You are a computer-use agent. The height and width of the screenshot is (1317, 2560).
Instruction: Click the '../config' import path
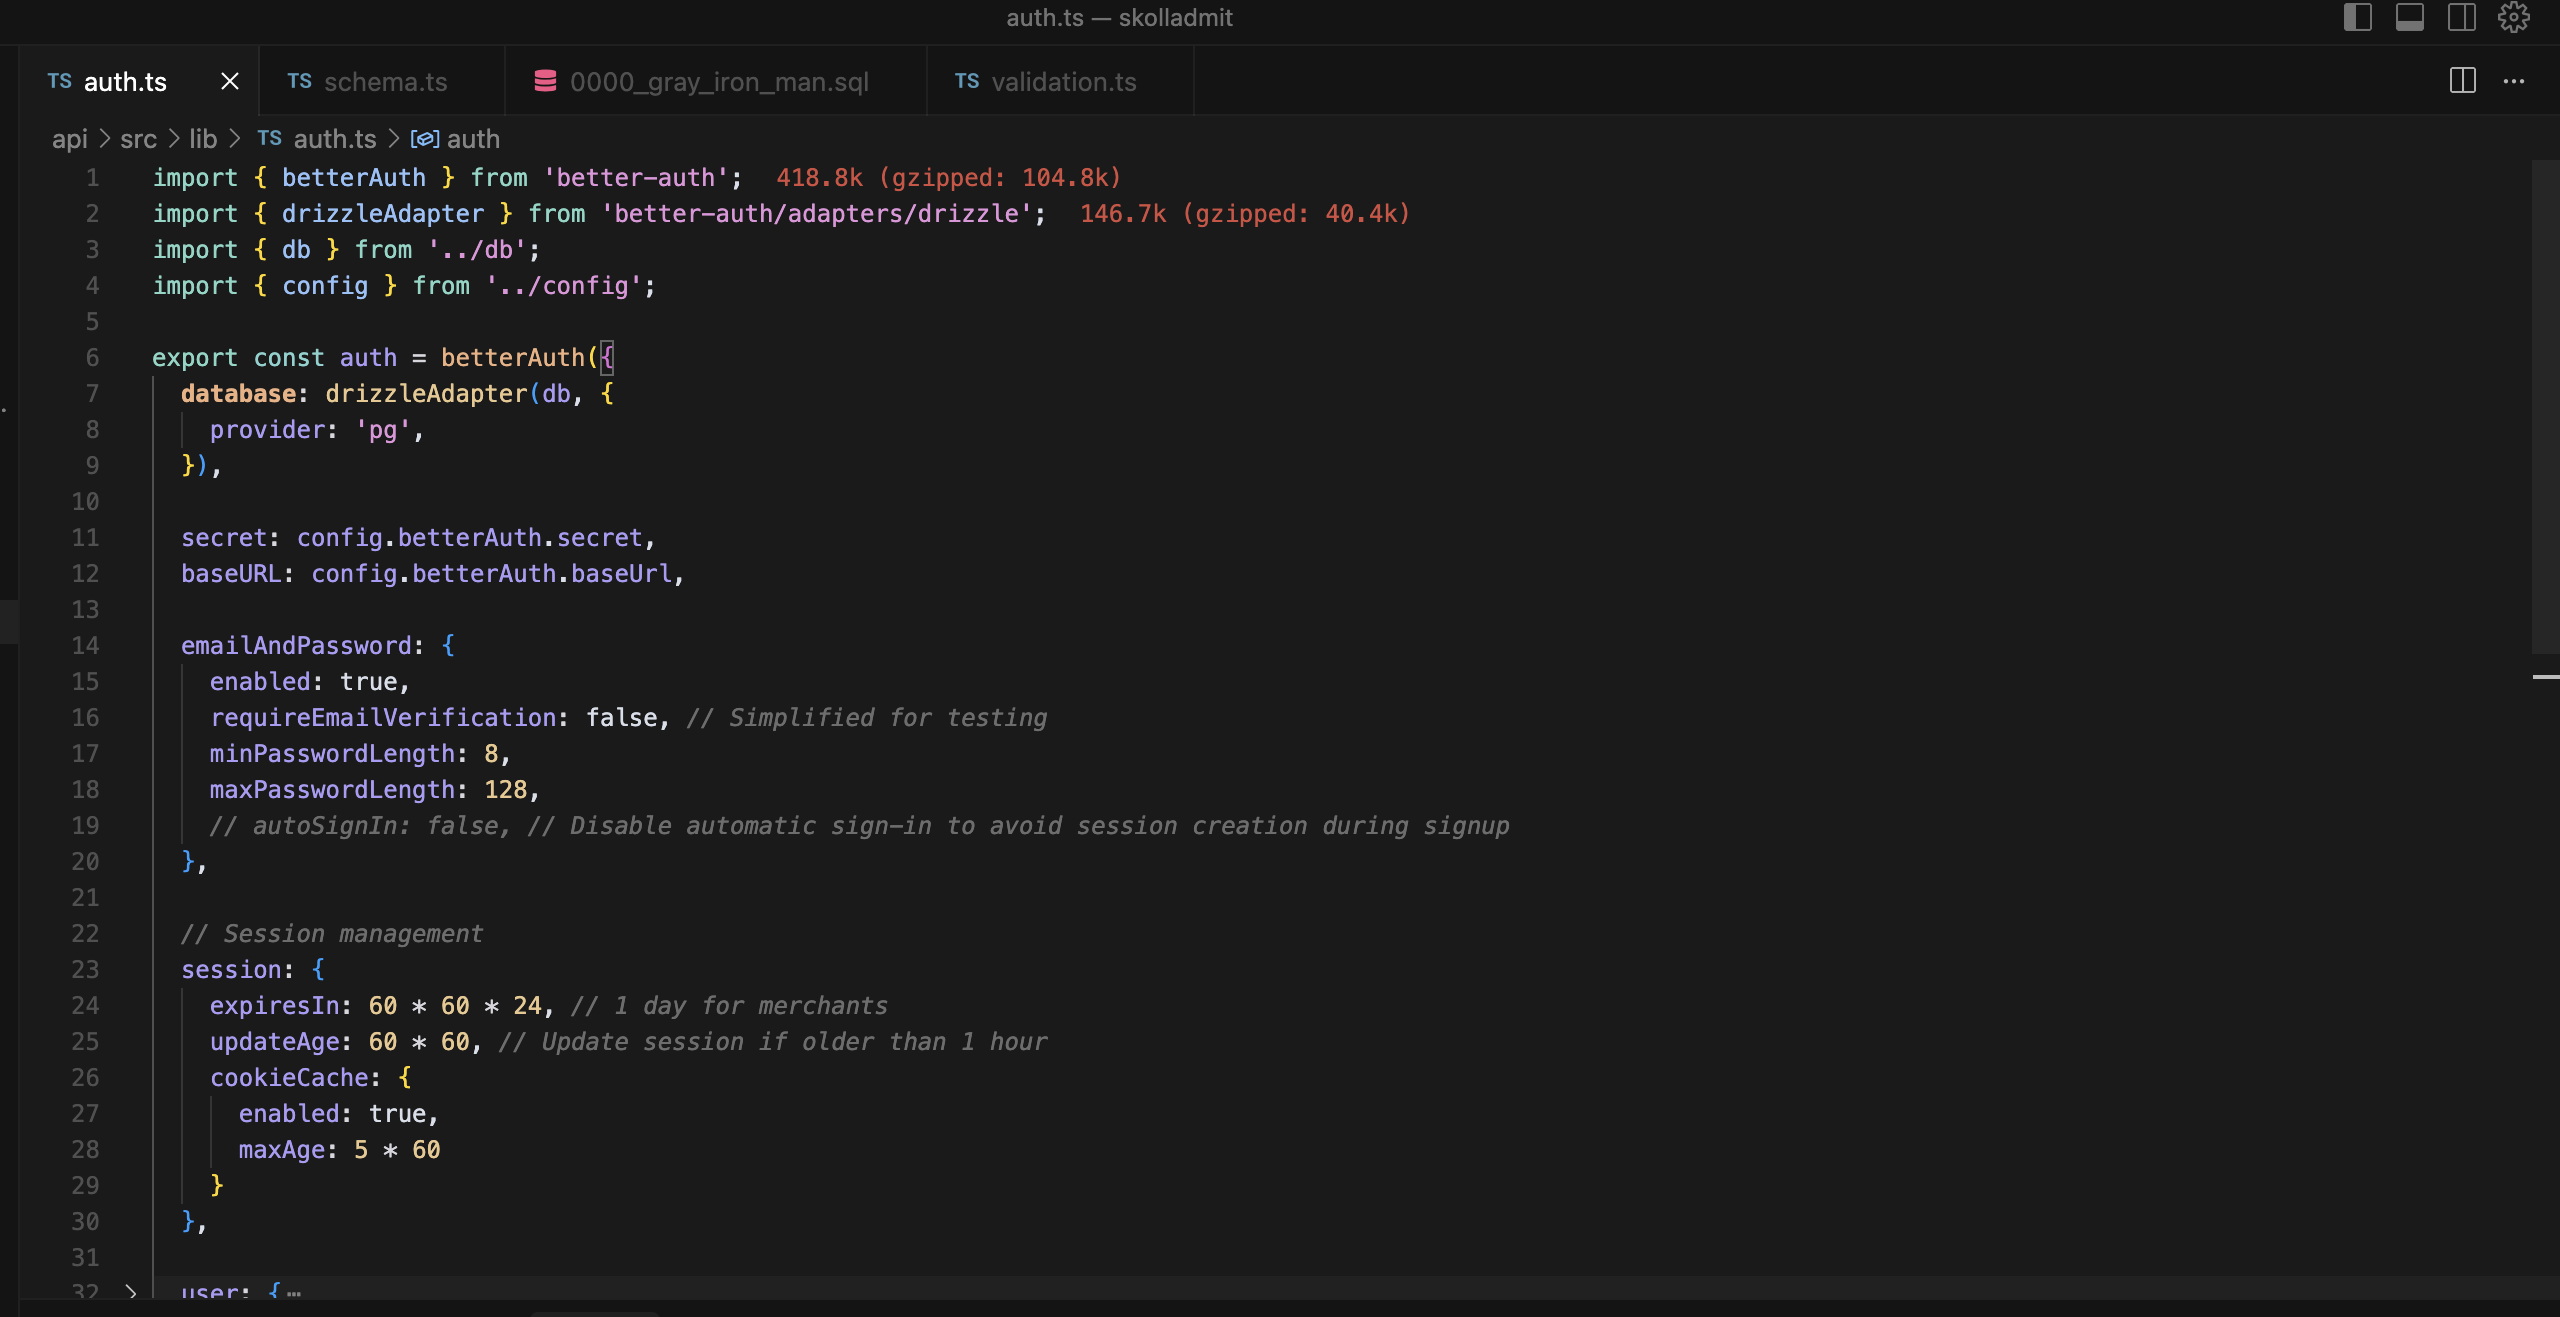click(x=564, y=286)
